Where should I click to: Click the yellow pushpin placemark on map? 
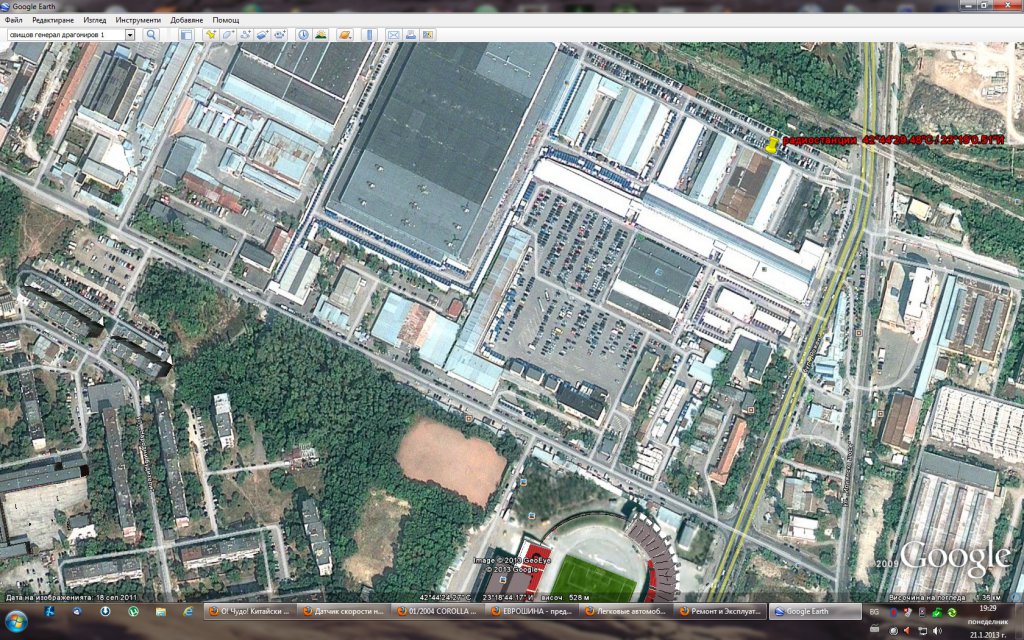coord(772,144)
